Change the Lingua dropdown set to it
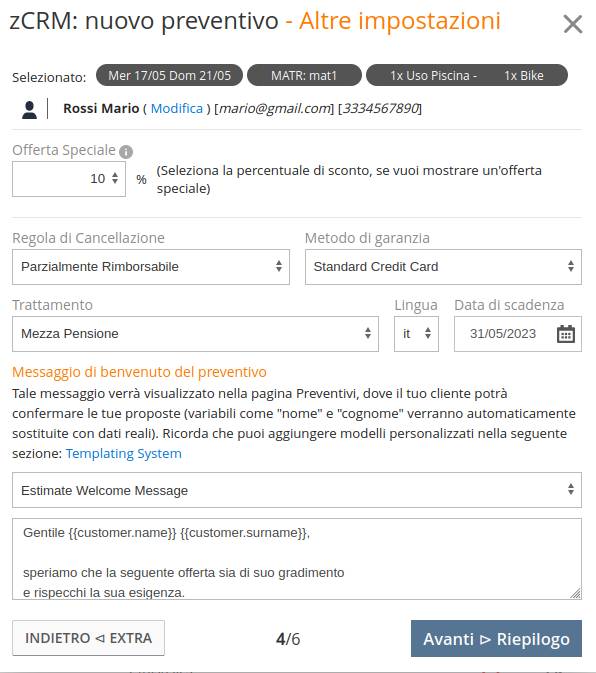Screen dimensions: 596x673 pos(416,333)
